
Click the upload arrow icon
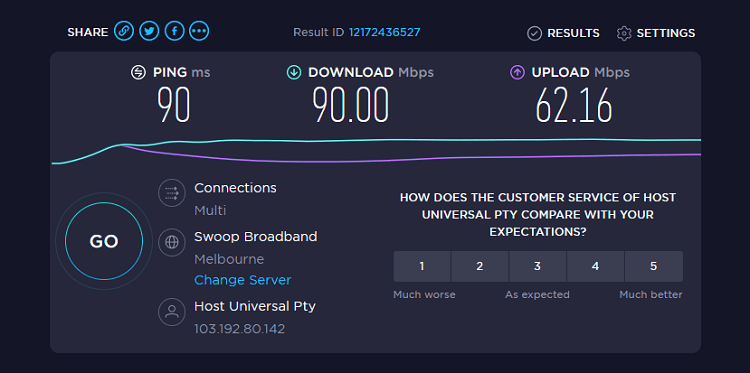pos(517,73)
